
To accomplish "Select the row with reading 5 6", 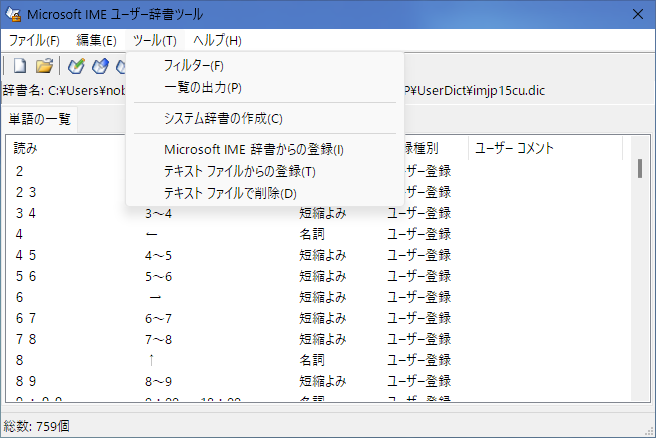I will coord(319,276).
